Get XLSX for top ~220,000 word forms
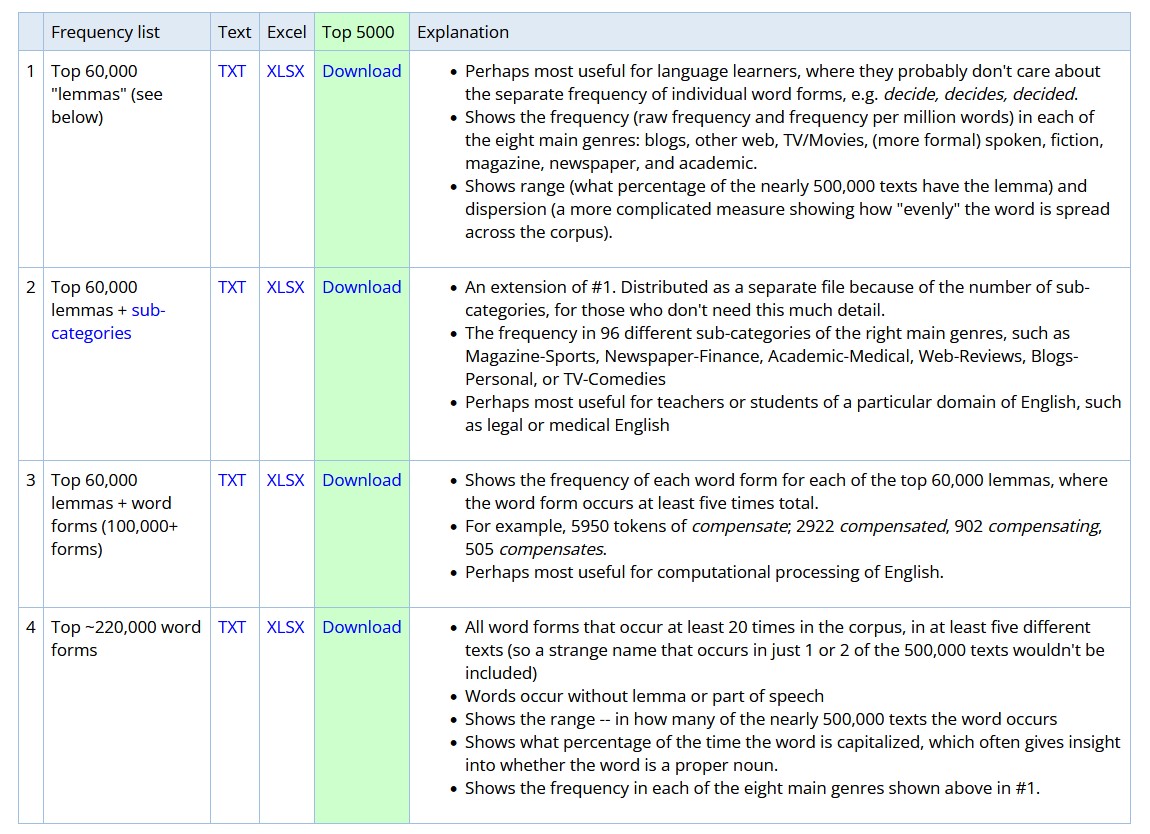The width and height of the screenshot is (1150, 834). (x=285, y=627)
